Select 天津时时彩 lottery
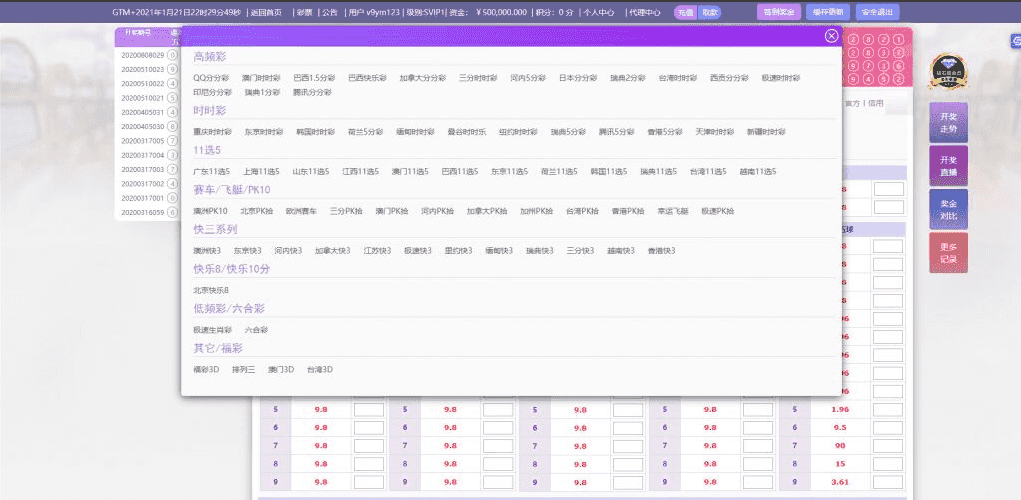 pos(714,132)
